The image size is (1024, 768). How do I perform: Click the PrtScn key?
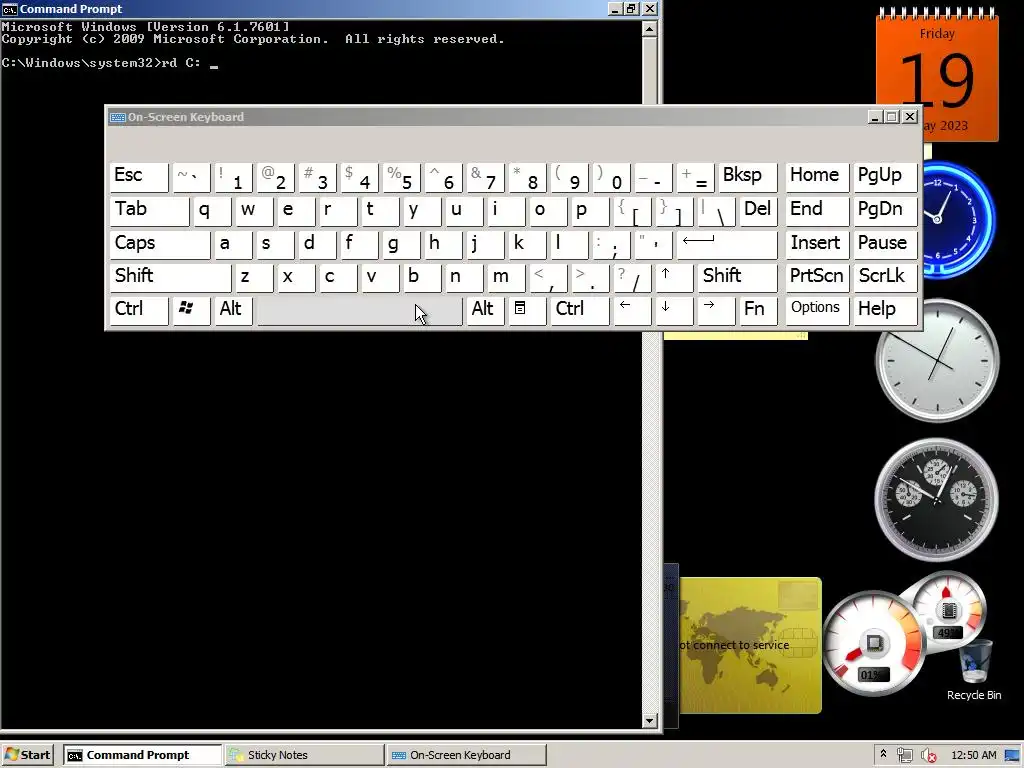[x=817, y=277]
